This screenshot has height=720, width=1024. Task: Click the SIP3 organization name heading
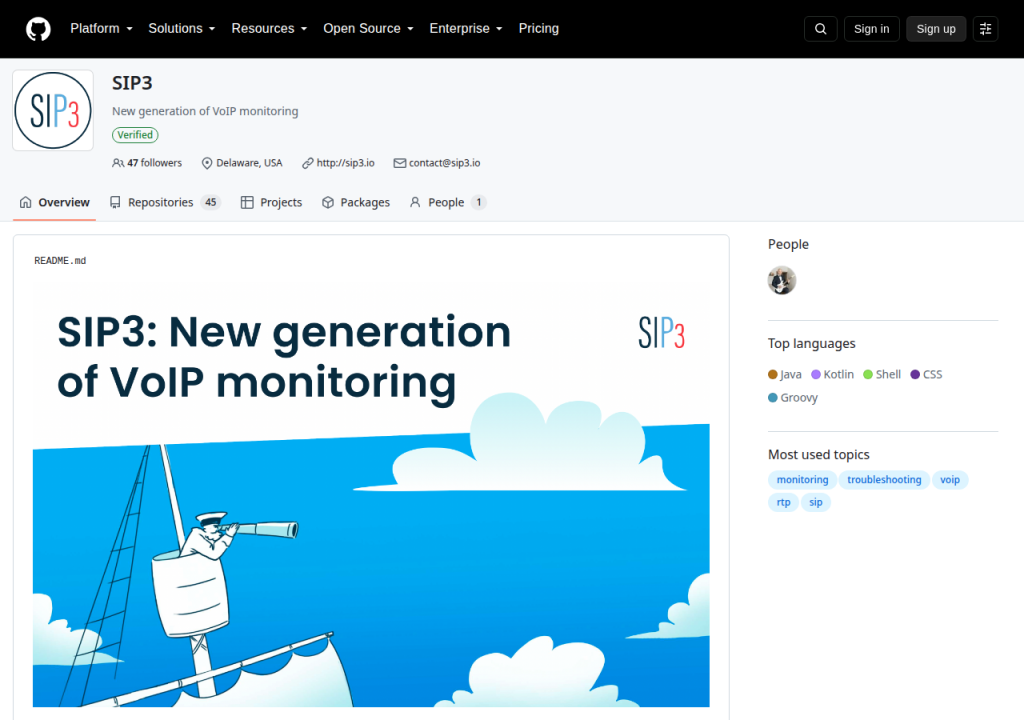pyautogui.click(x=132, y=83)
